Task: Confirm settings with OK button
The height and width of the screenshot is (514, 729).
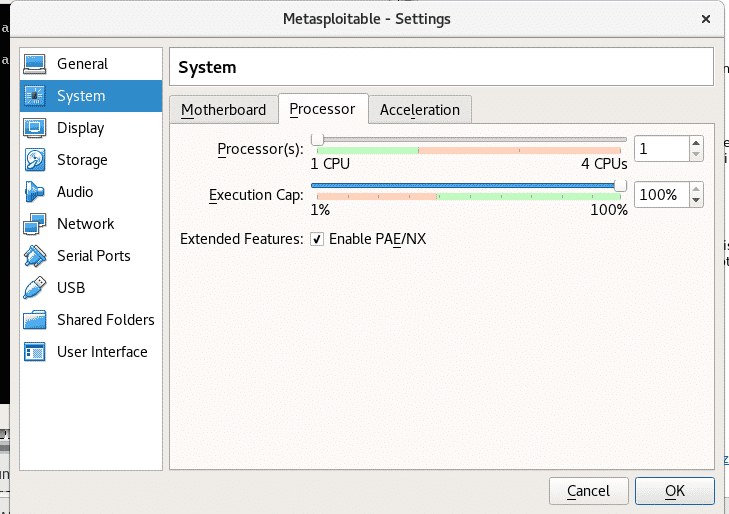Action: pos(675,491)
